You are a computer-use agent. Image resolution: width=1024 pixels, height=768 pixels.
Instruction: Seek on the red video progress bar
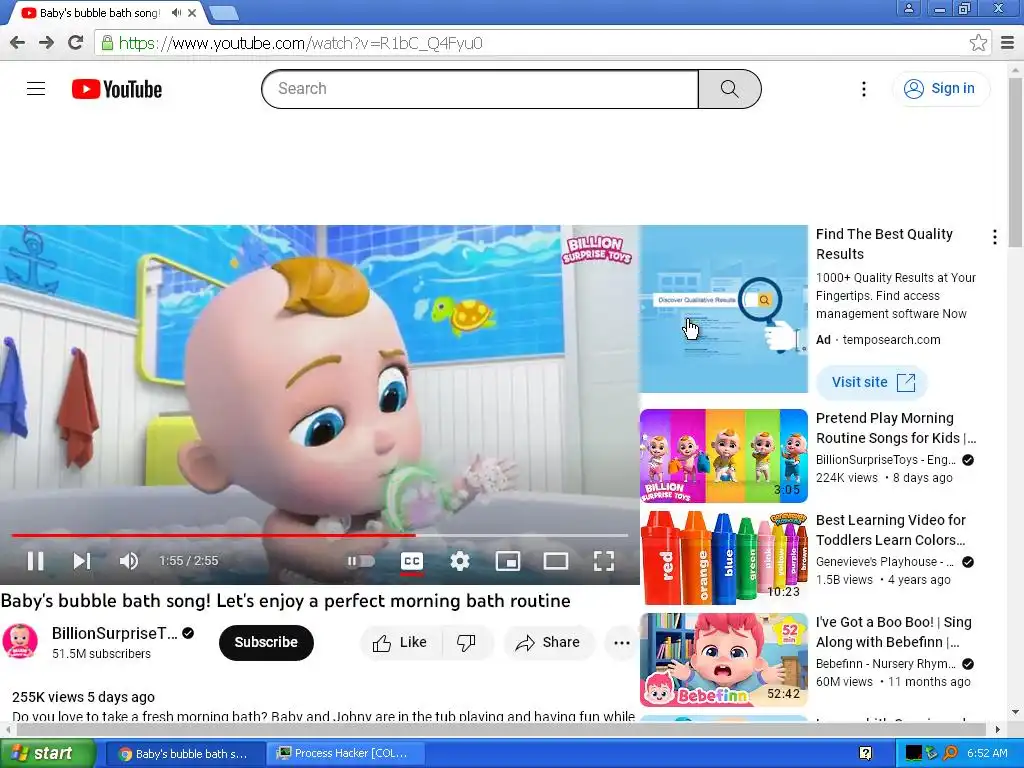(319, 535)
